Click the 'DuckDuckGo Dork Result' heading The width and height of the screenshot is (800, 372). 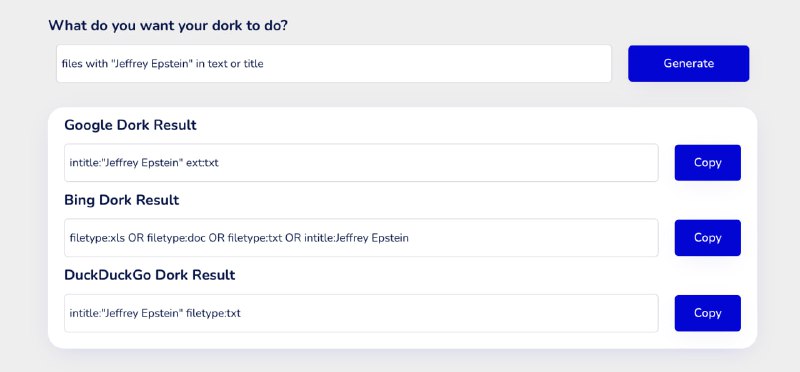[x=149, y=275]
